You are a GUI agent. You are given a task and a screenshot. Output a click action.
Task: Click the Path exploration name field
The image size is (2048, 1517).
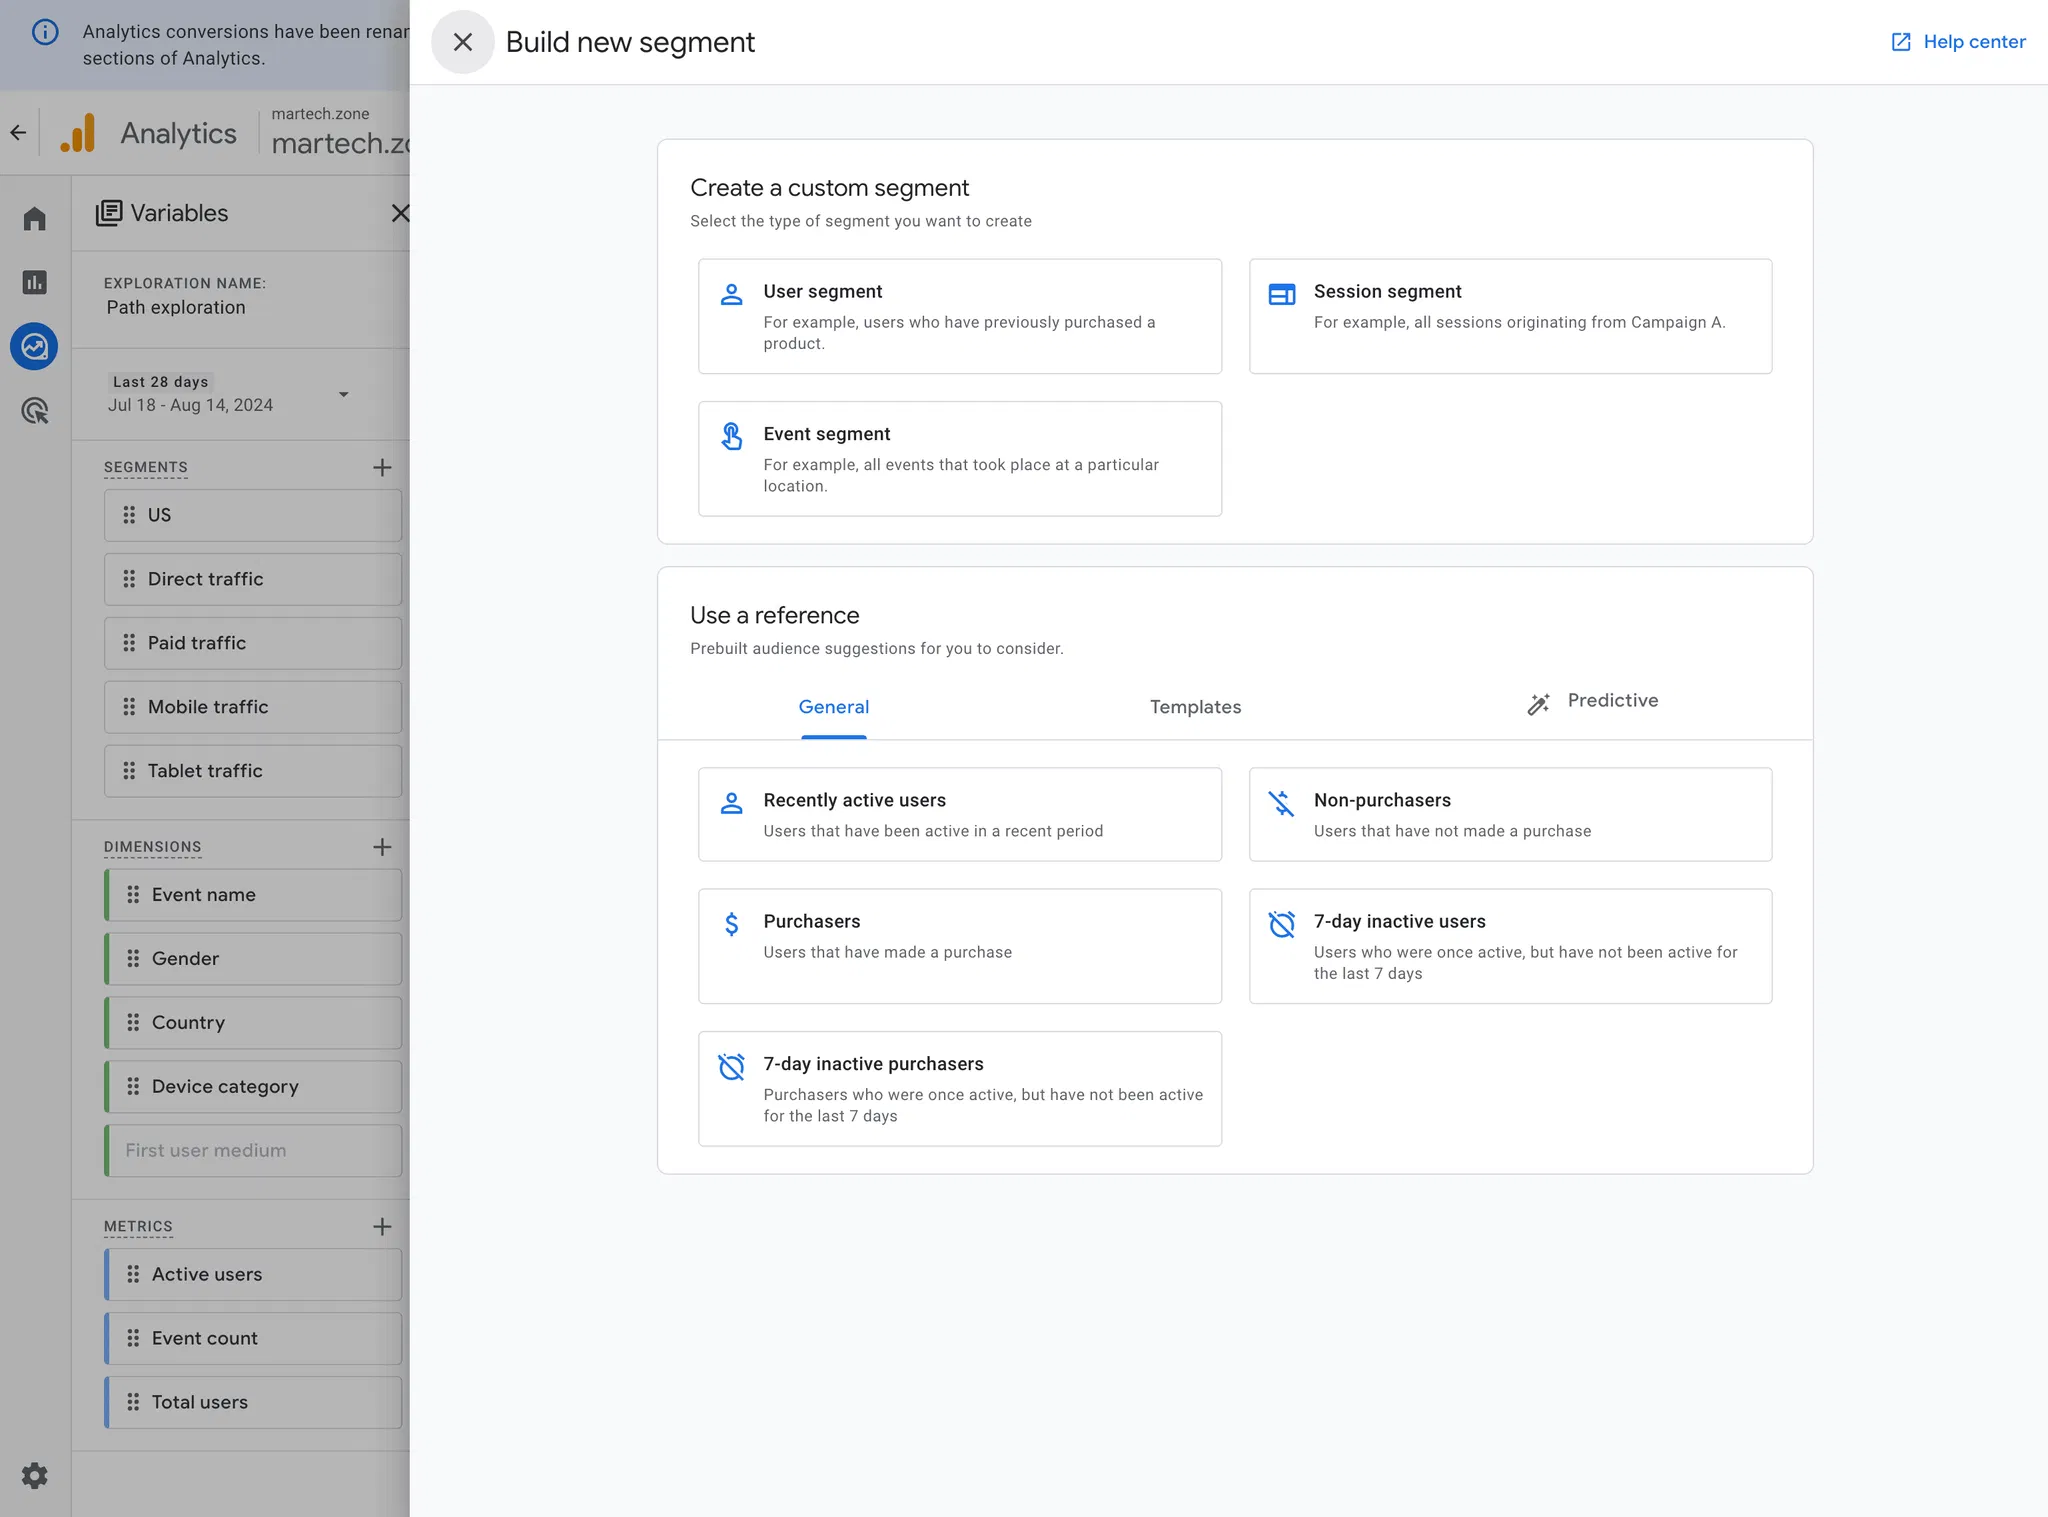click(176, 308)
